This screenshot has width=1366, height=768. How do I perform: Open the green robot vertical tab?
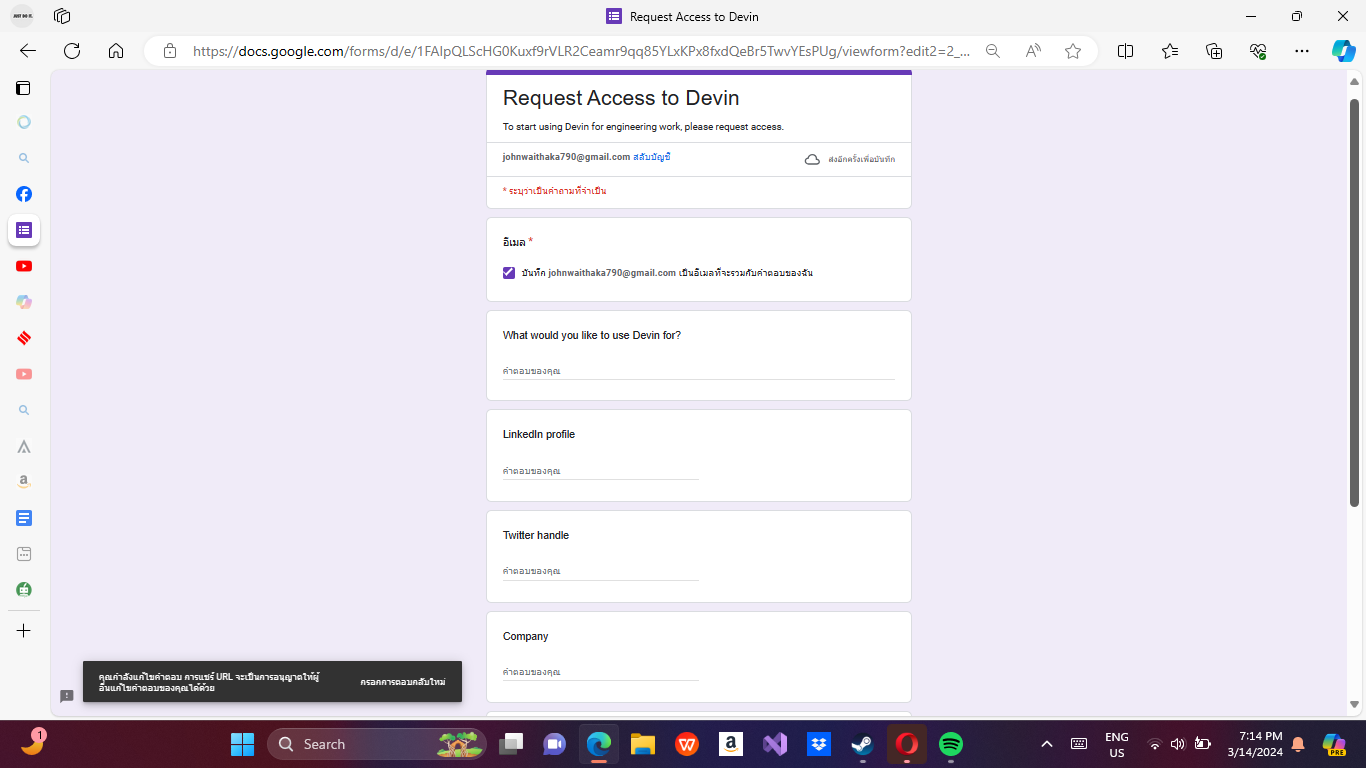coord(24,590)
